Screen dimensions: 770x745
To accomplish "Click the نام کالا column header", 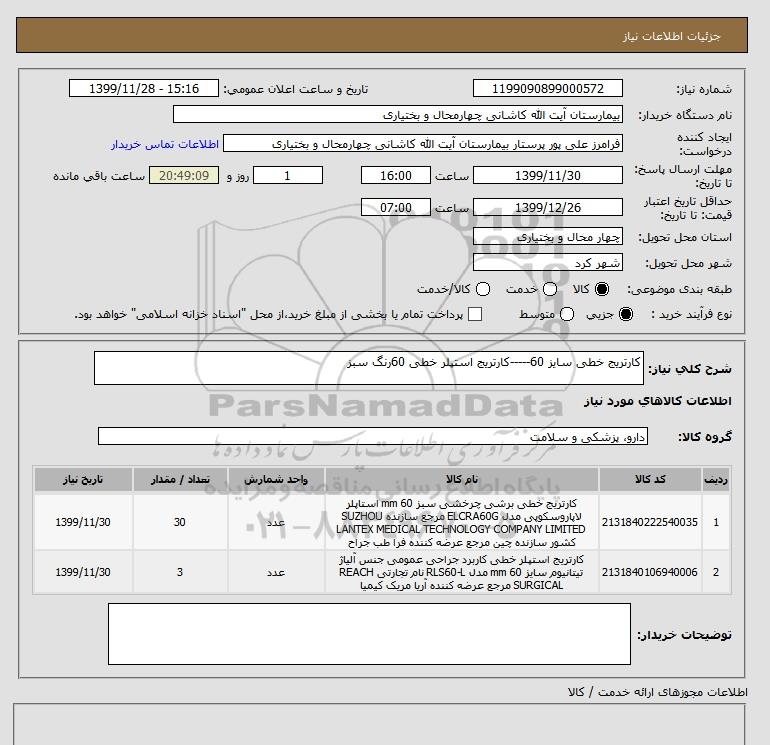I will pos(462,479).
